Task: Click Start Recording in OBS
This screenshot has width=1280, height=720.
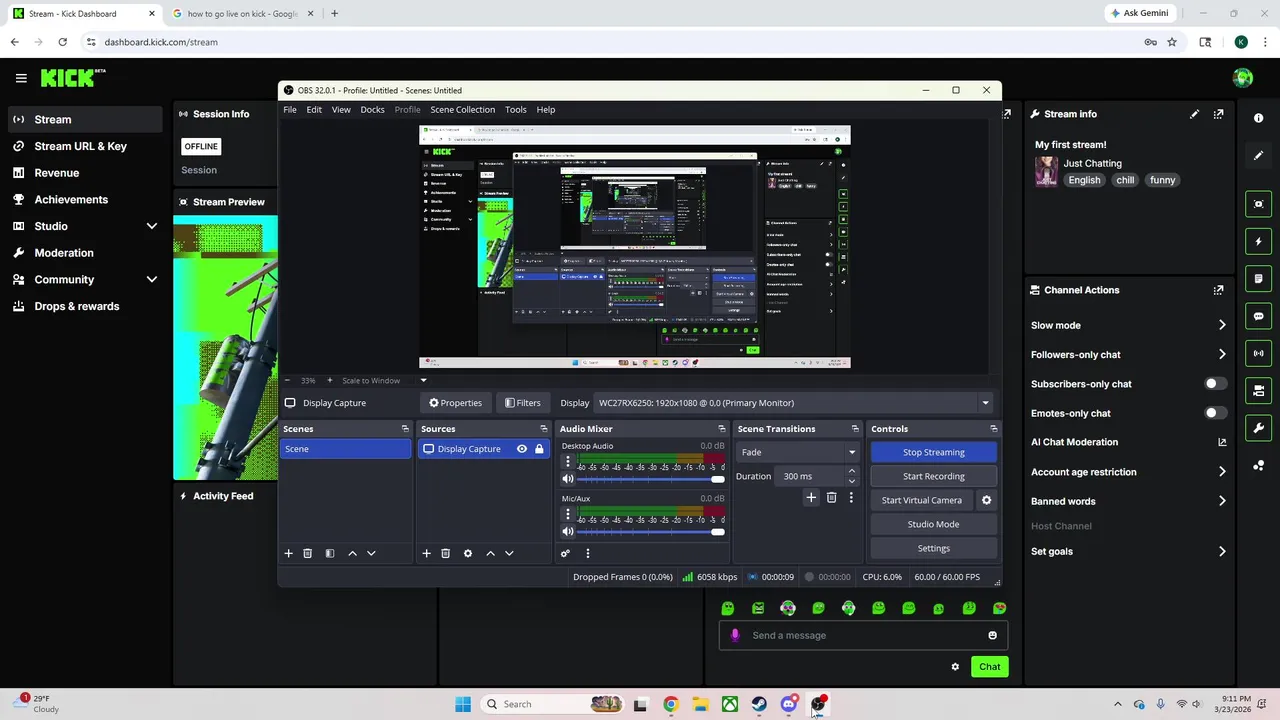Action: click(934, 476)
